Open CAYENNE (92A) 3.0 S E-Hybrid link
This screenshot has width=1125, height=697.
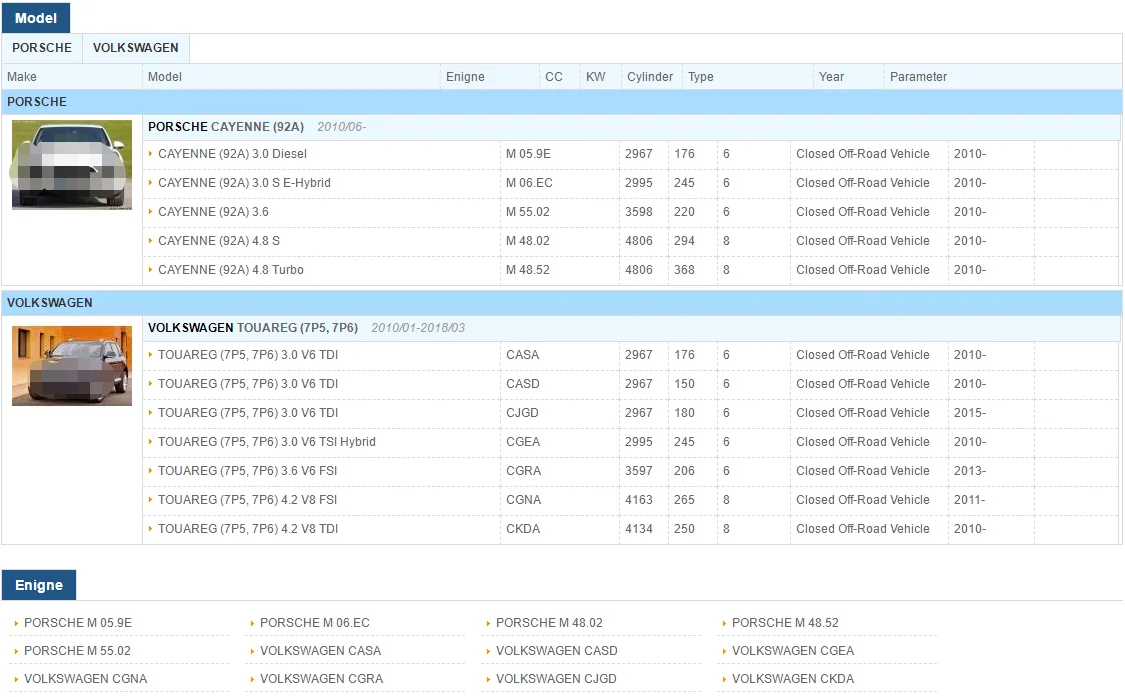[245, 183]
